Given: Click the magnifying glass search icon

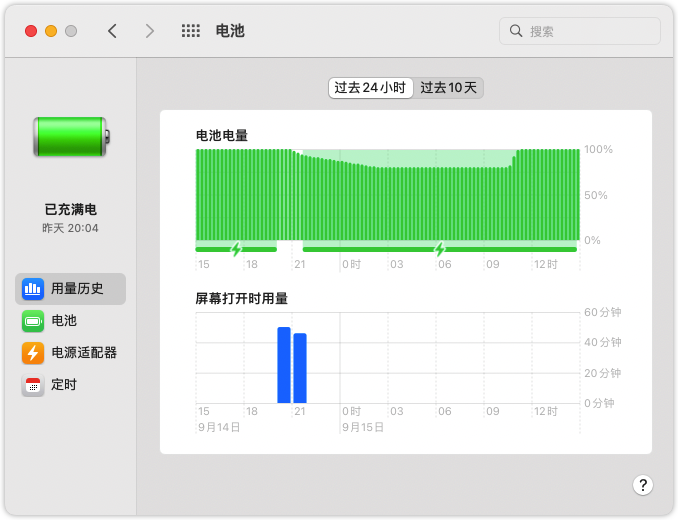Looking at the screenshot, I should pos(517,31).
